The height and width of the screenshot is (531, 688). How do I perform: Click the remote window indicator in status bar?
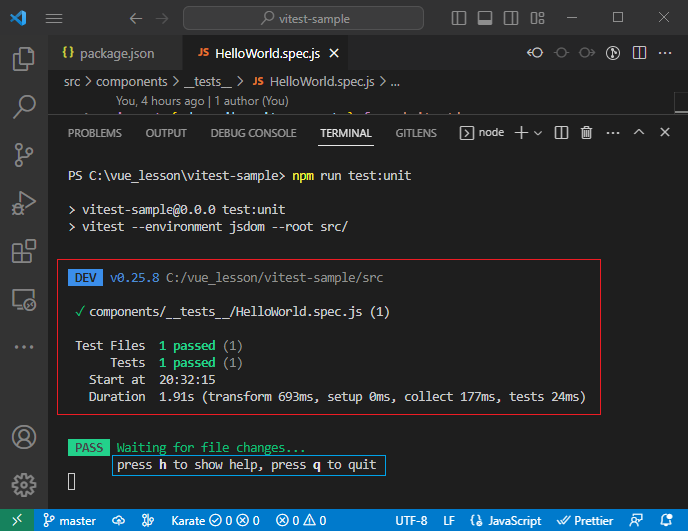17,520
